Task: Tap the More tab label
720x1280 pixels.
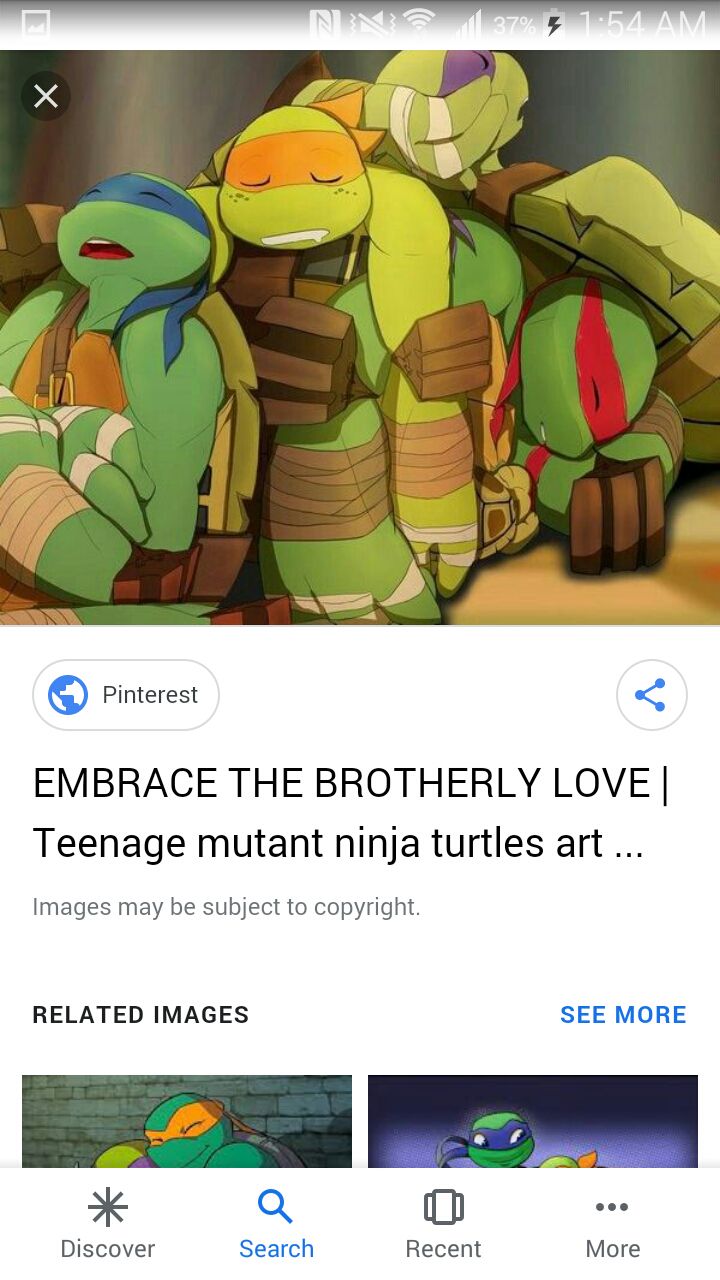Action: point(613,1249)
